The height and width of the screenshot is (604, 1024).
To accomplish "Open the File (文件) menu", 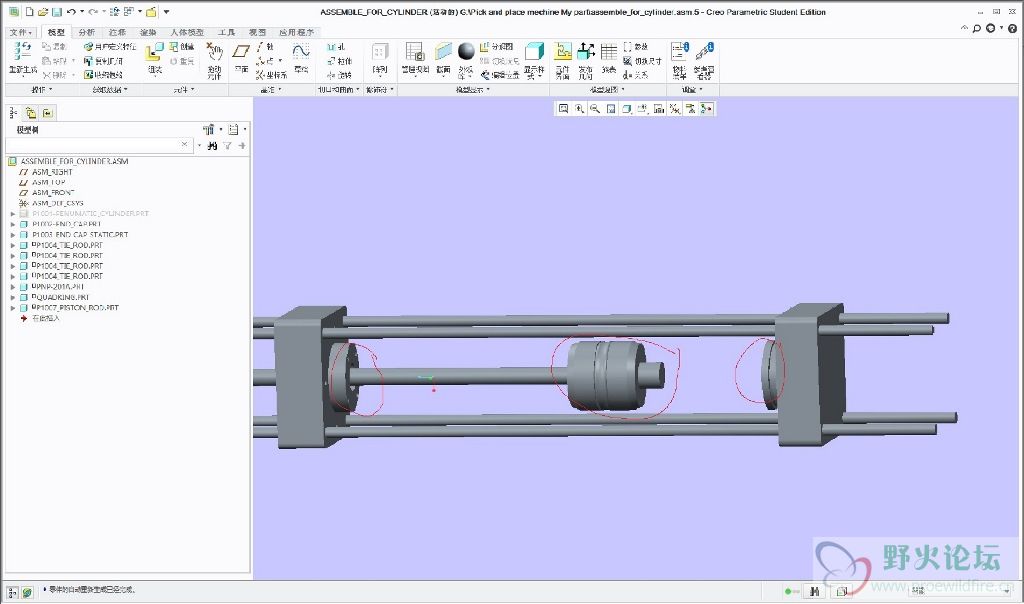I will click(x=21, y=32).
